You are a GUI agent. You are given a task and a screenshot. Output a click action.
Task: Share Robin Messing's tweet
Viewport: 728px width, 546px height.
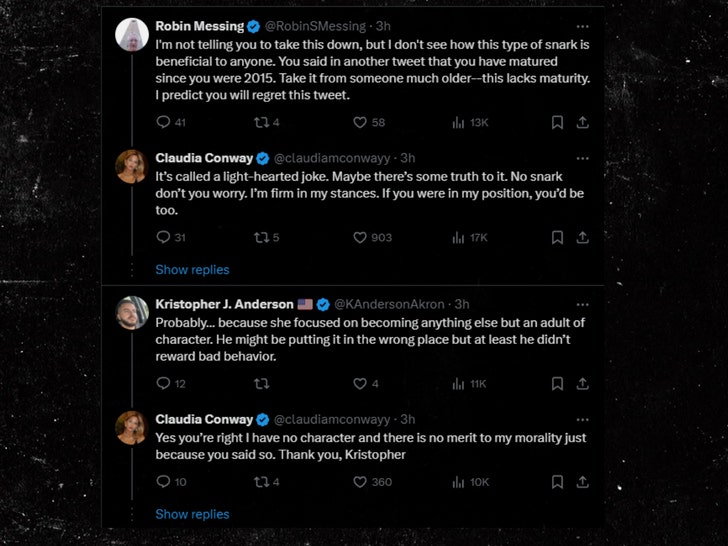582,122
